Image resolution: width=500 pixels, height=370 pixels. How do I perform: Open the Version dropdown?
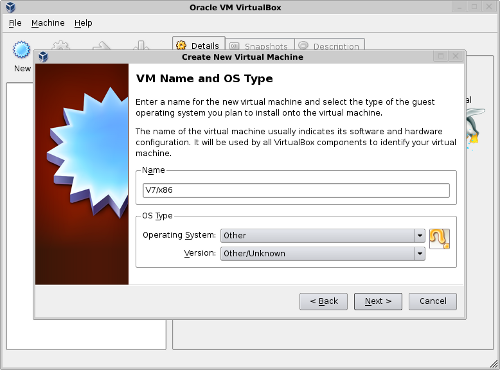point(323,253)
